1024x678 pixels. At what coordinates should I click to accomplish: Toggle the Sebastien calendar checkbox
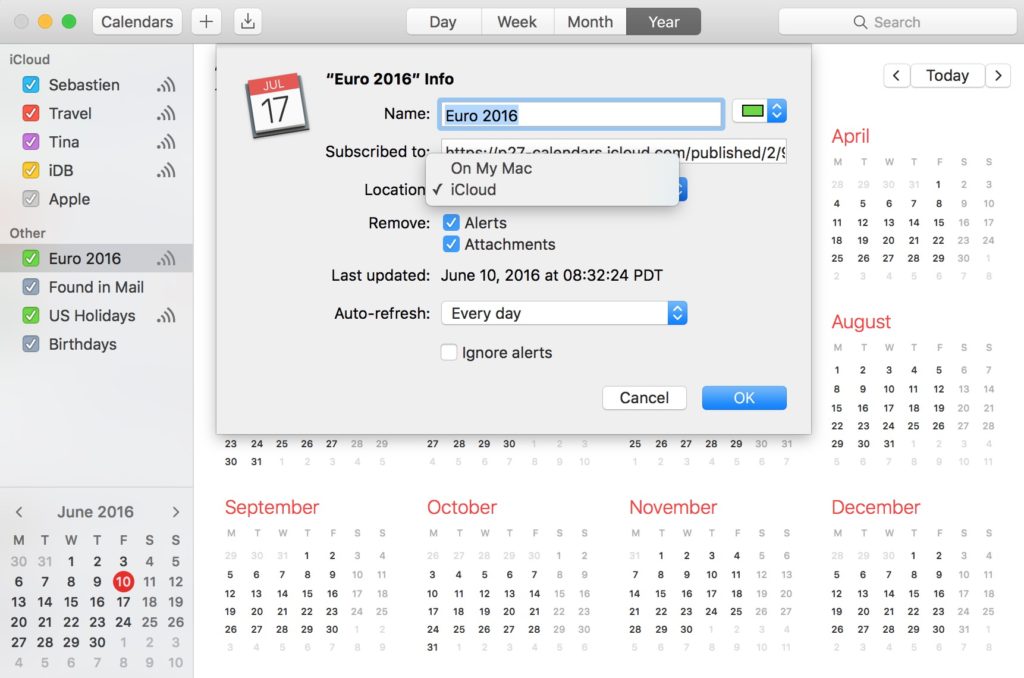coord(31,85)
